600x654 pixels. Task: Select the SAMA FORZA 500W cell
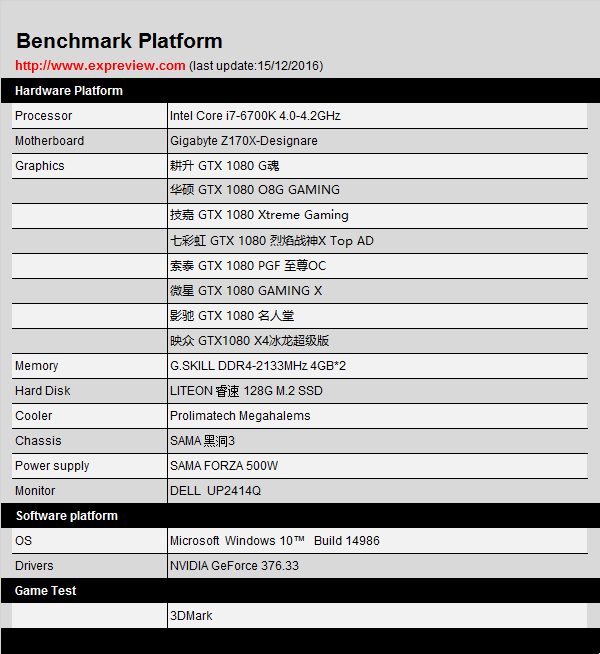tap(377, 466)
